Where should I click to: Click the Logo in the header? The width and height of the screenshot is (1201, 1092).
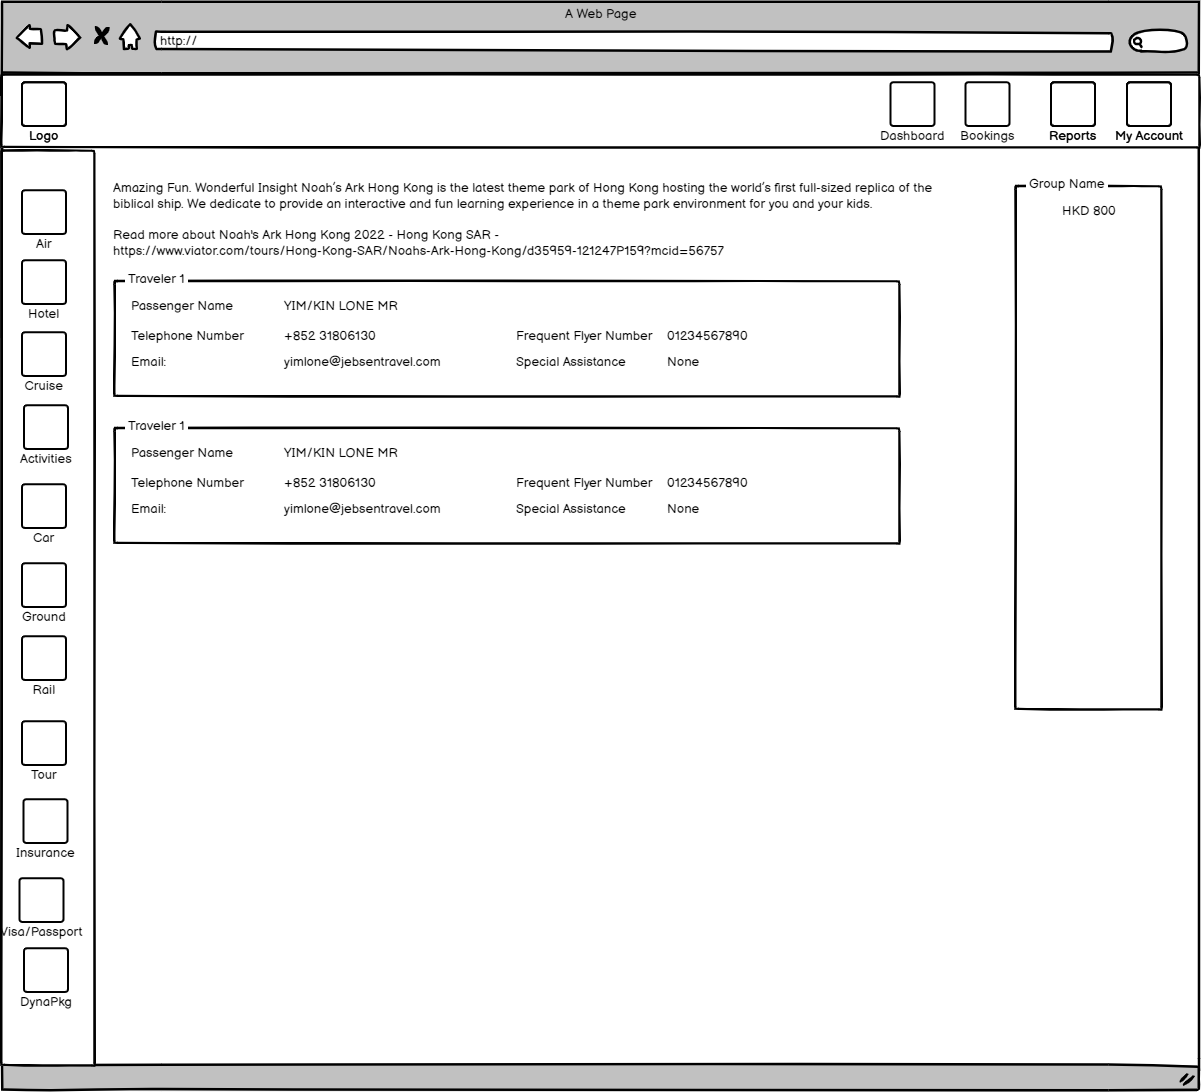point(44,105)
